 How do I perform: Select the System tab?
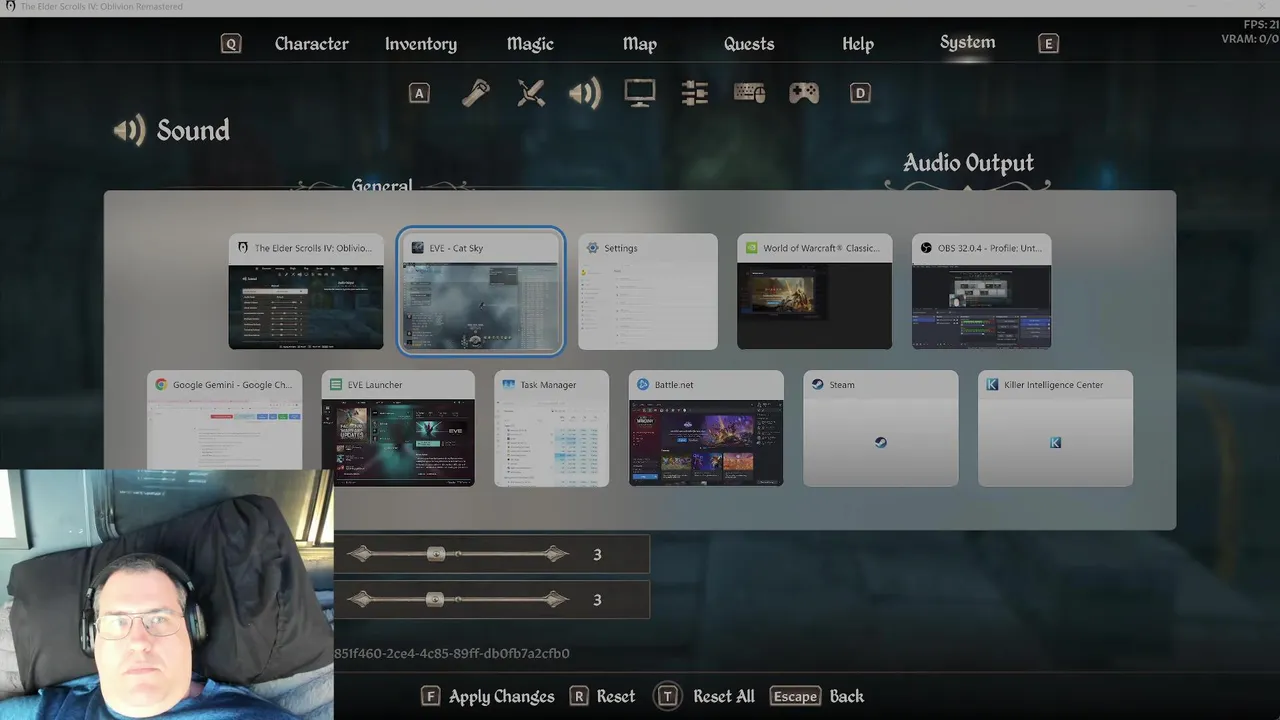click(967, 43)
